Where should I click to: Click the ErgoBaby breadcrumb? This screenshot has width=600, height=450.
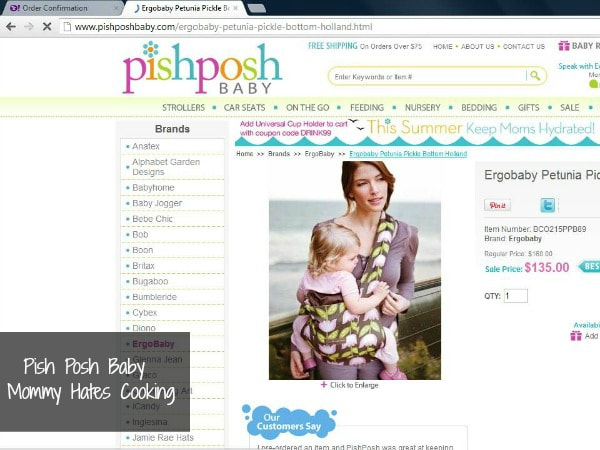point(319,154)
